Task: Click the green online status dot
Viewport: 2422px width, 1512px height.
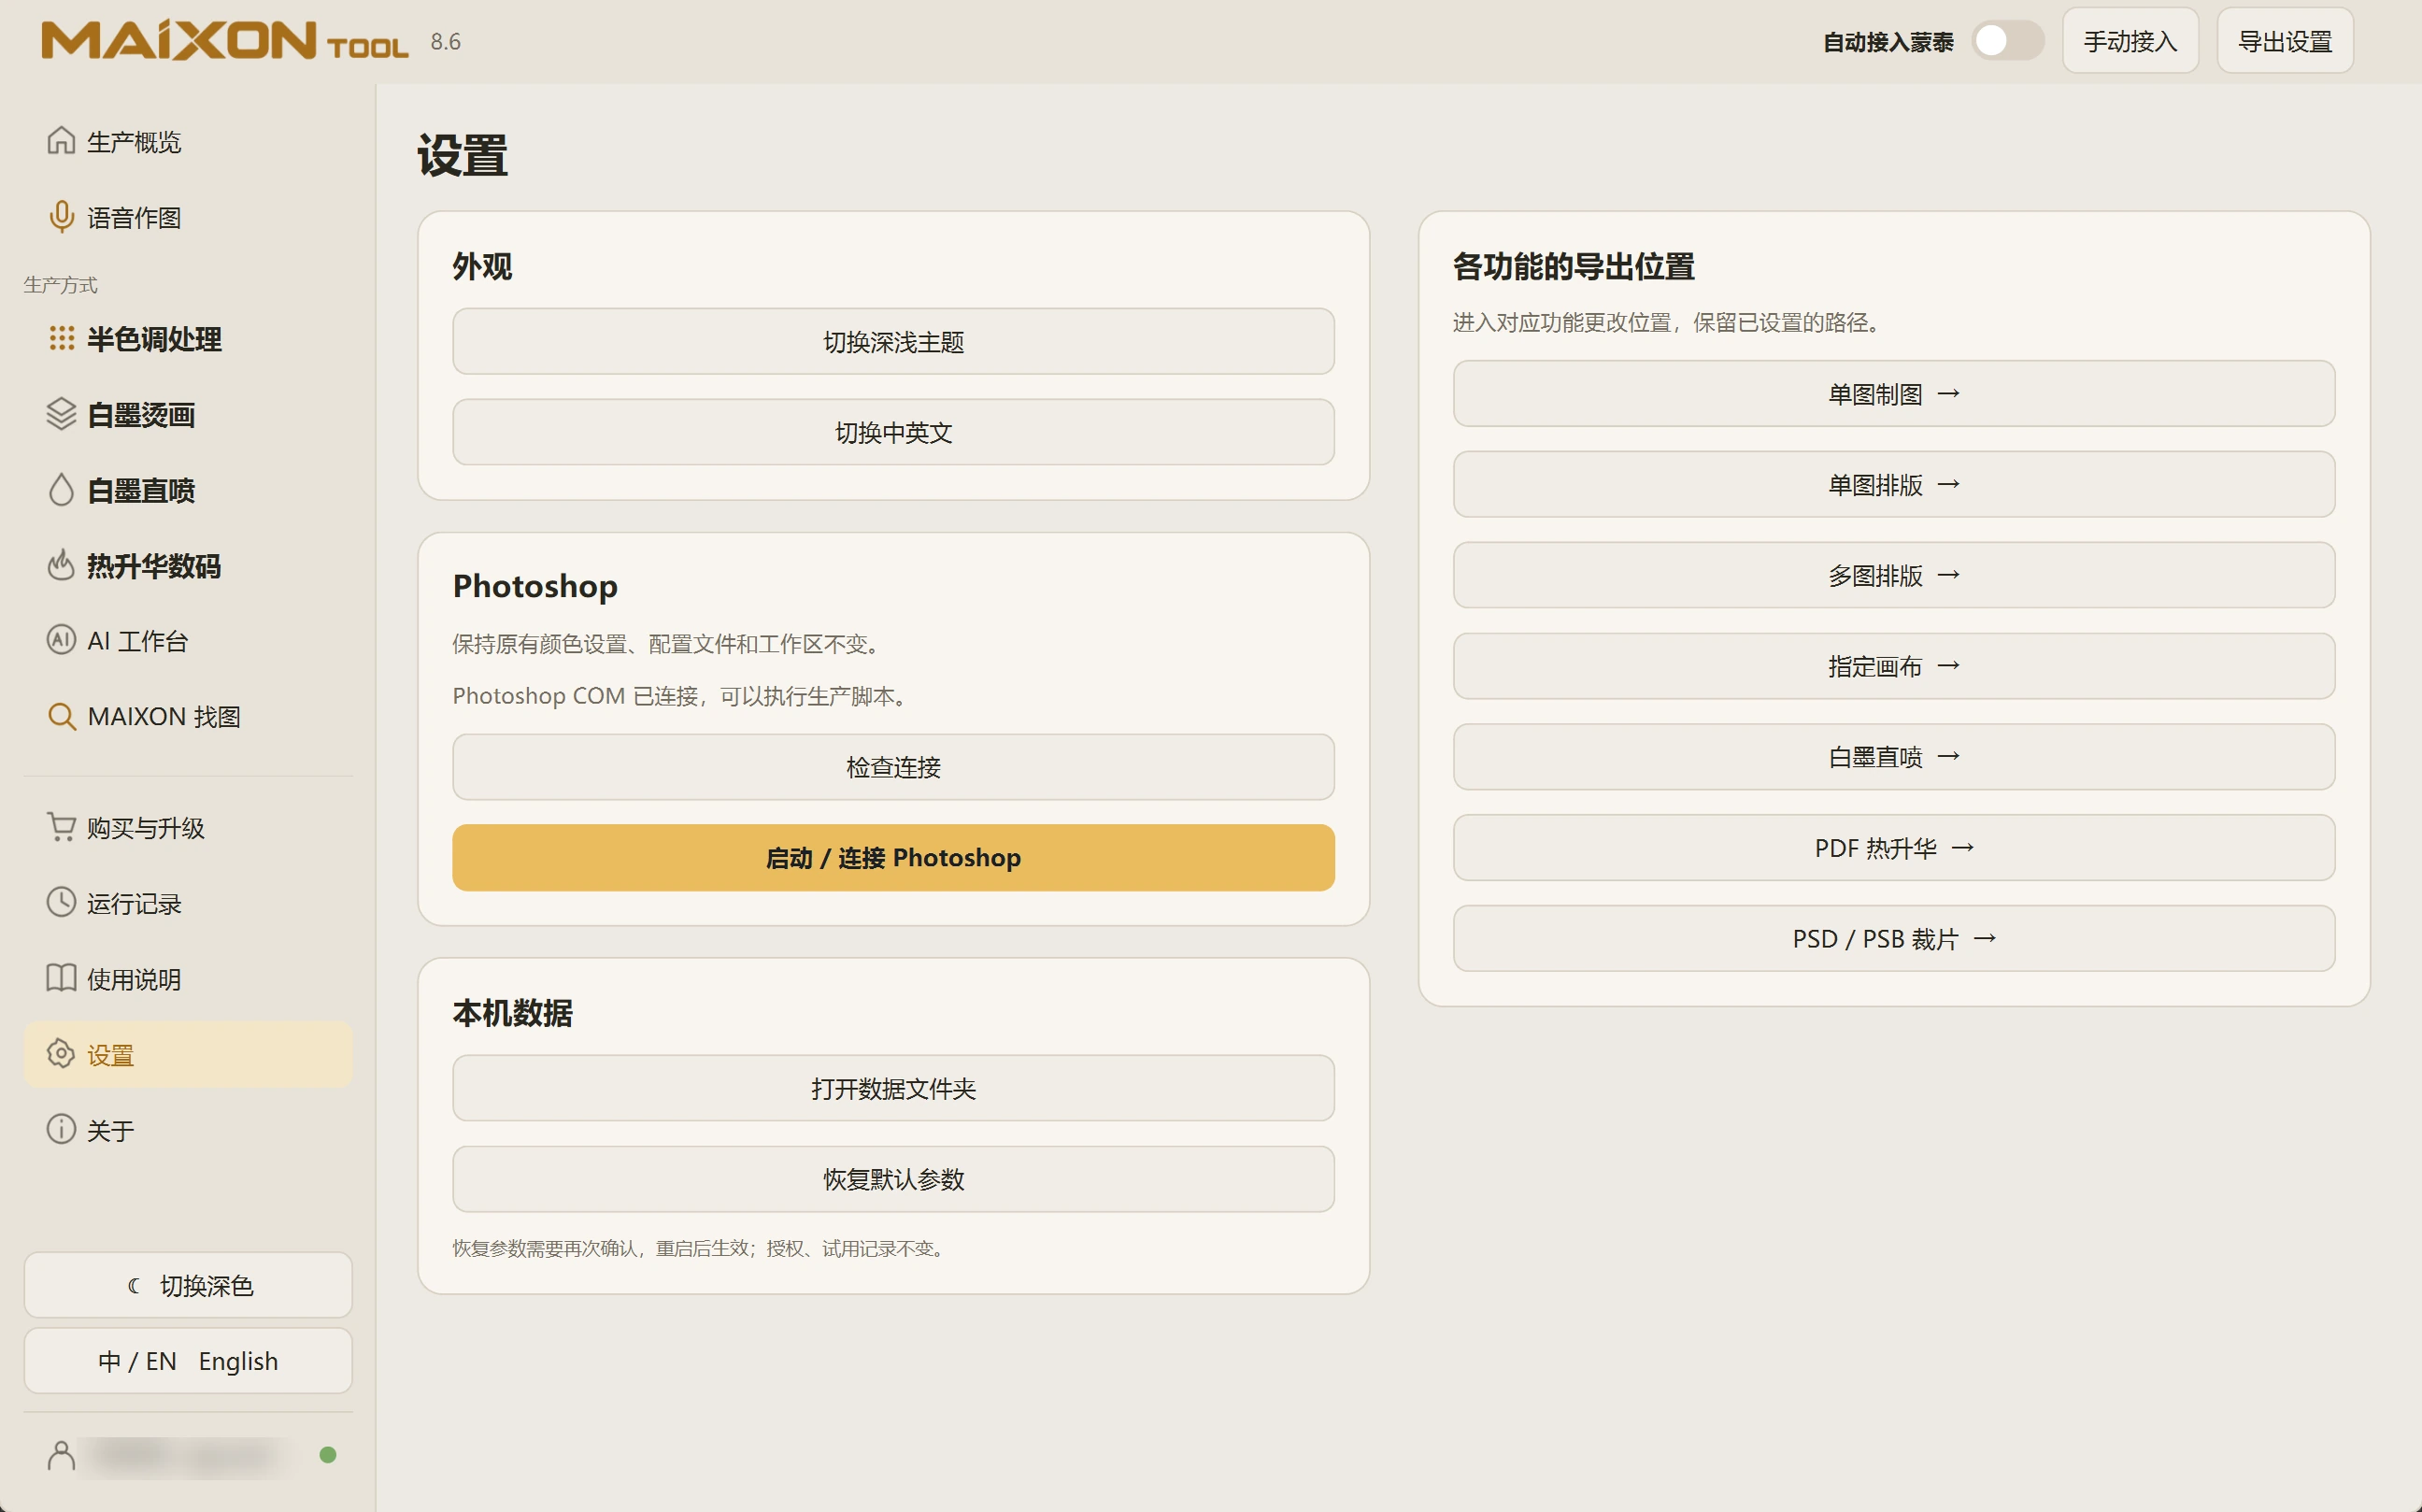Action: 327,1456
